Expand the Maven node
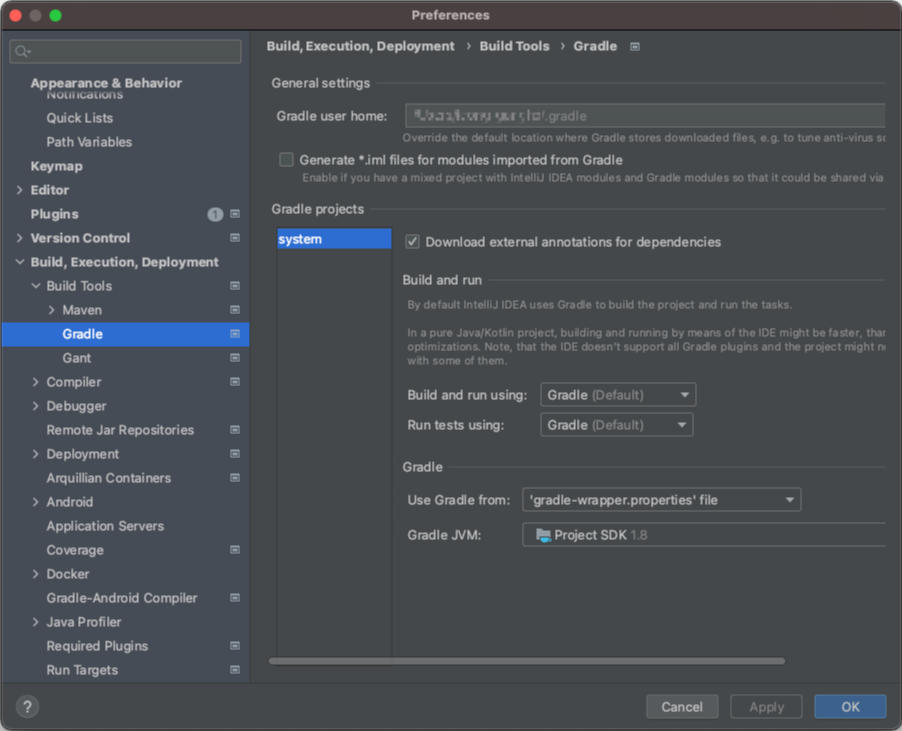This screenshot has width=902, height=731. tap(52, 310)
